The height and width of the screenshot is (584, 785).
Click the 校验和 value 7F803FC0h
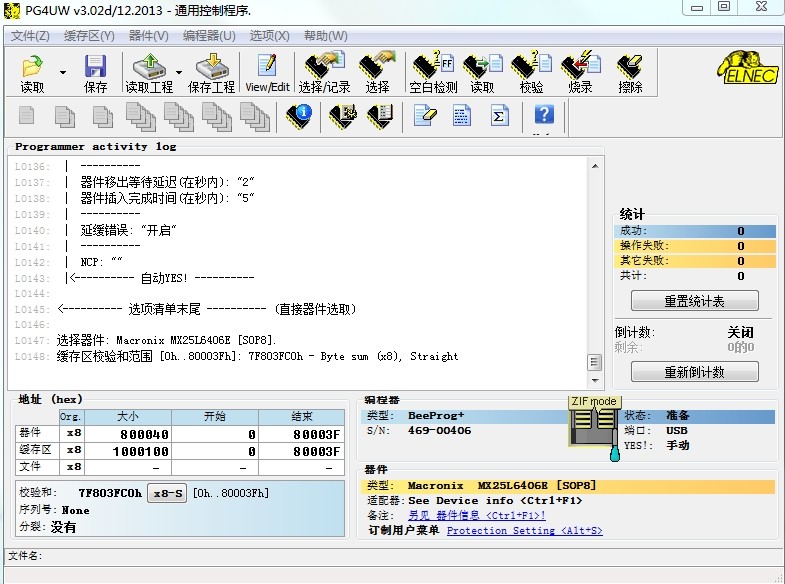click(110, 493)
